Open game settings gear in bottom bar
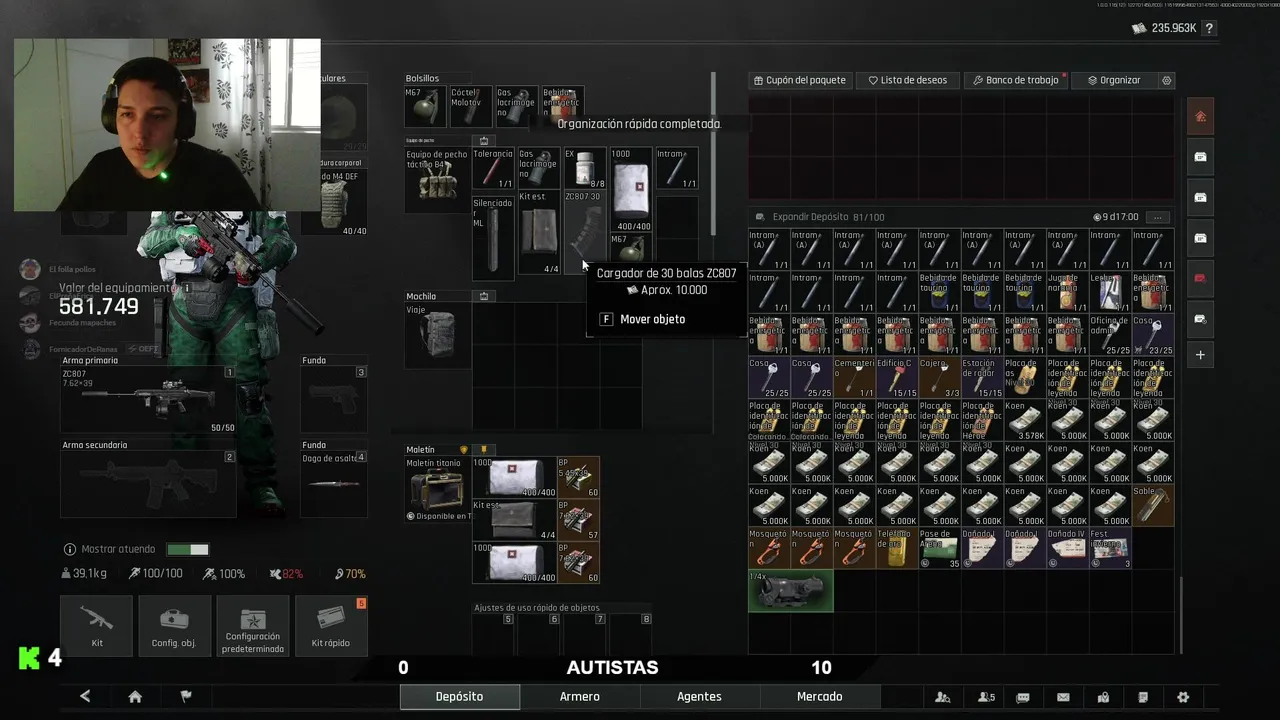Screen dimensions: 1280x720 [x=1183, y=697]
